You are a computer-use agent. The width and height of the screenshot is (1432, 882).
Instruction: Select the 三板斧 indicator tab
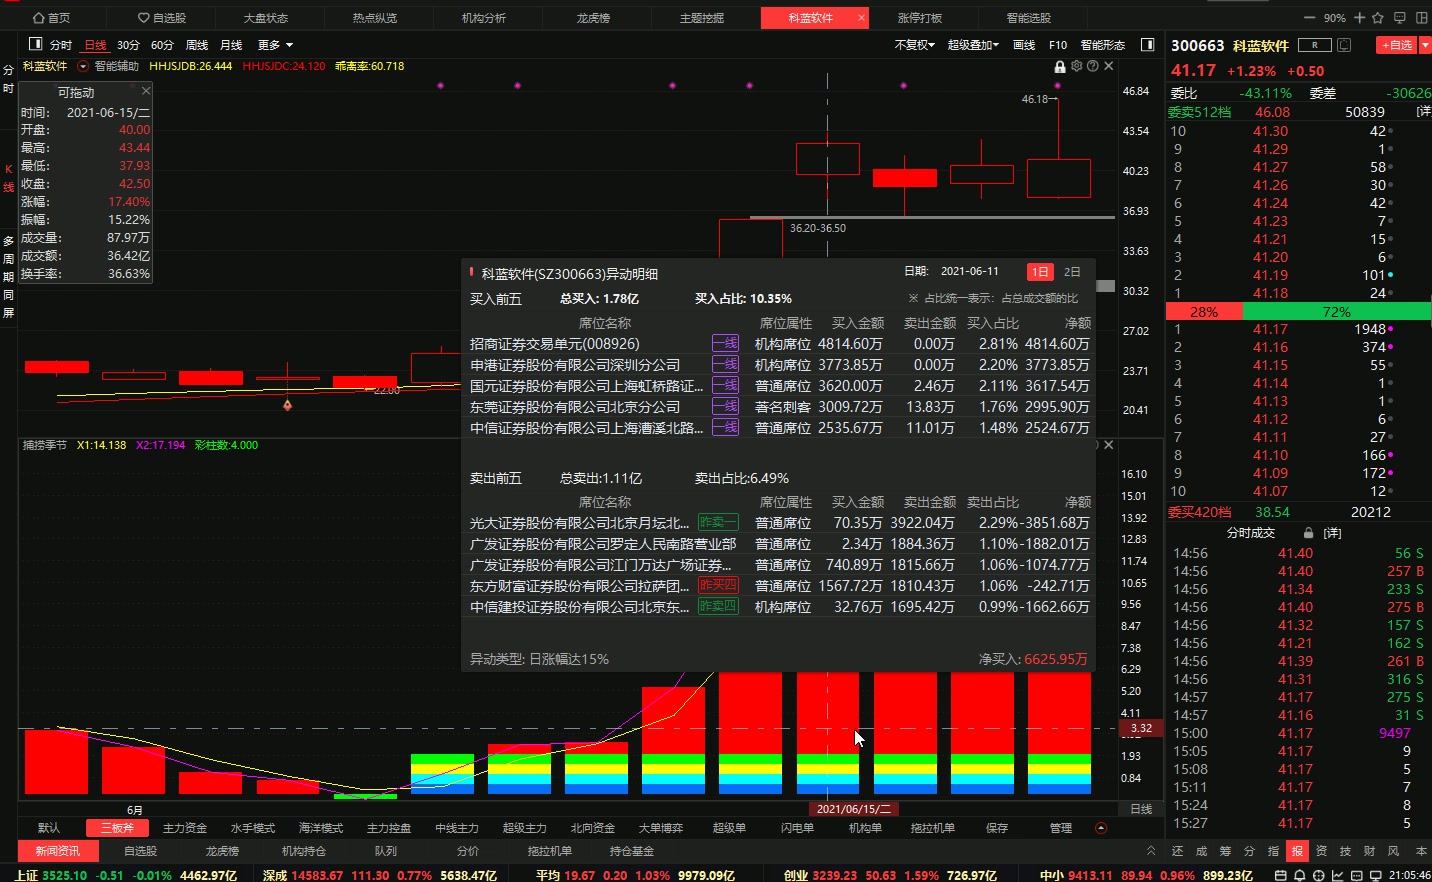[x=117, y=828]
